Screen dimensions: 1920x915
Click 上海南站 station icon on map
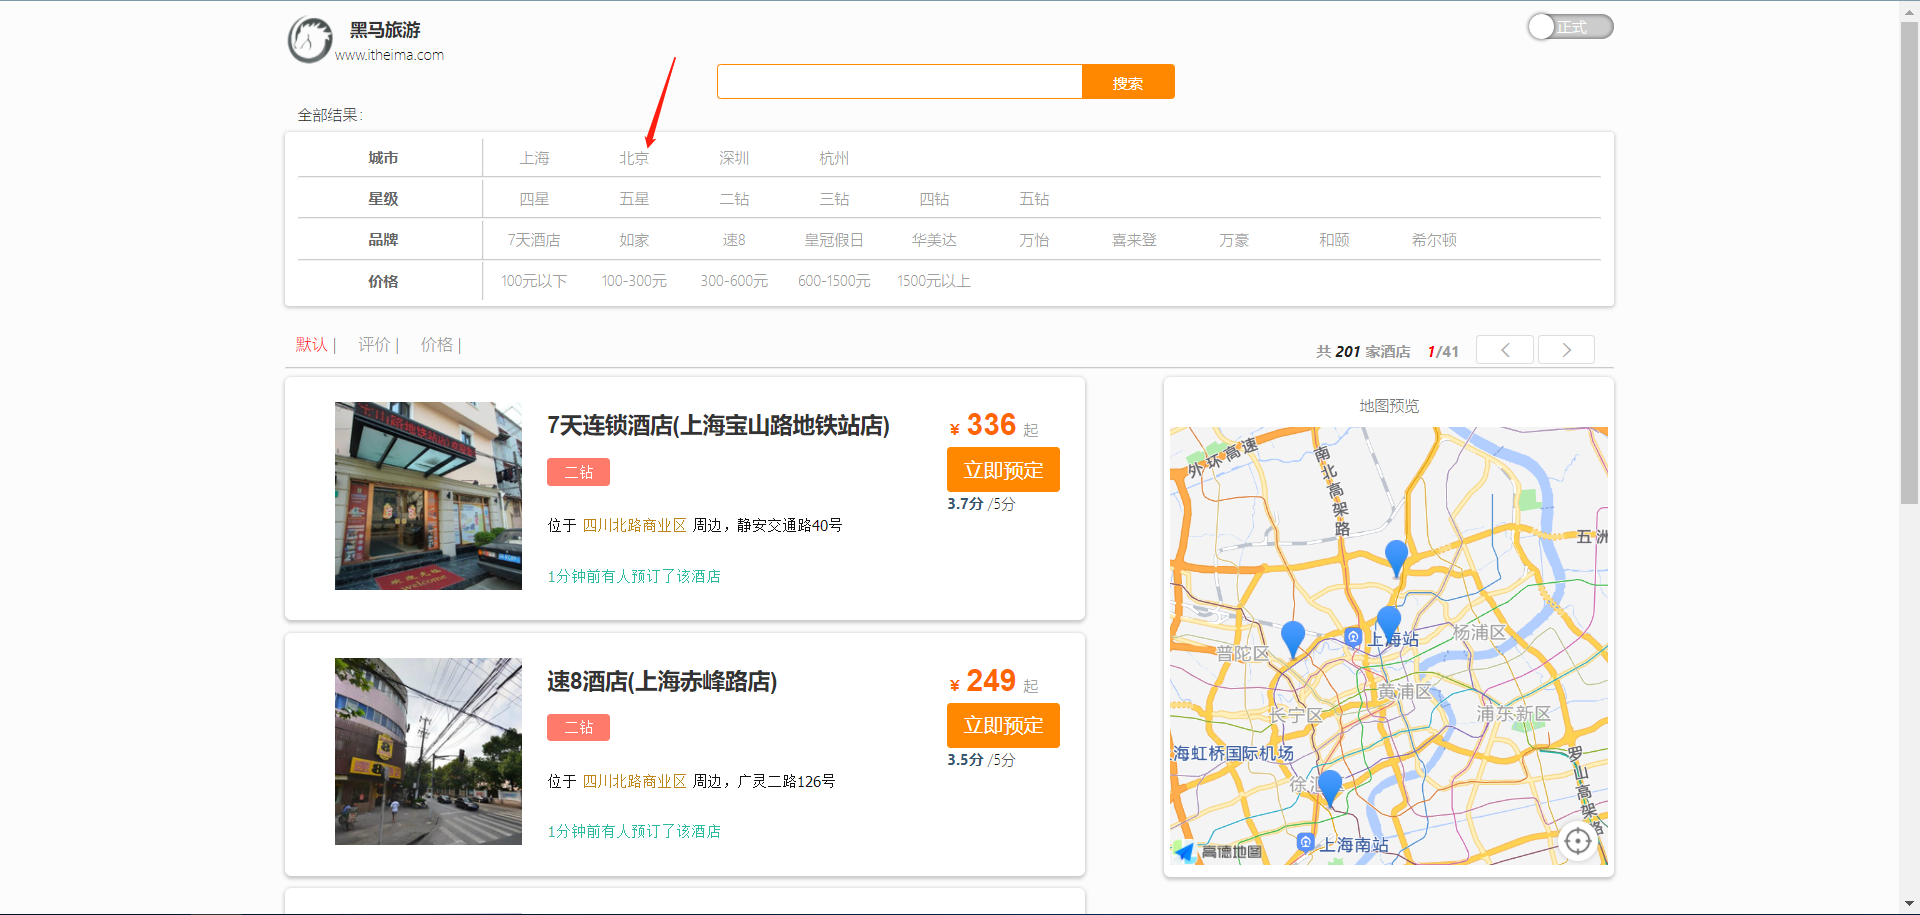(1305, 842)
